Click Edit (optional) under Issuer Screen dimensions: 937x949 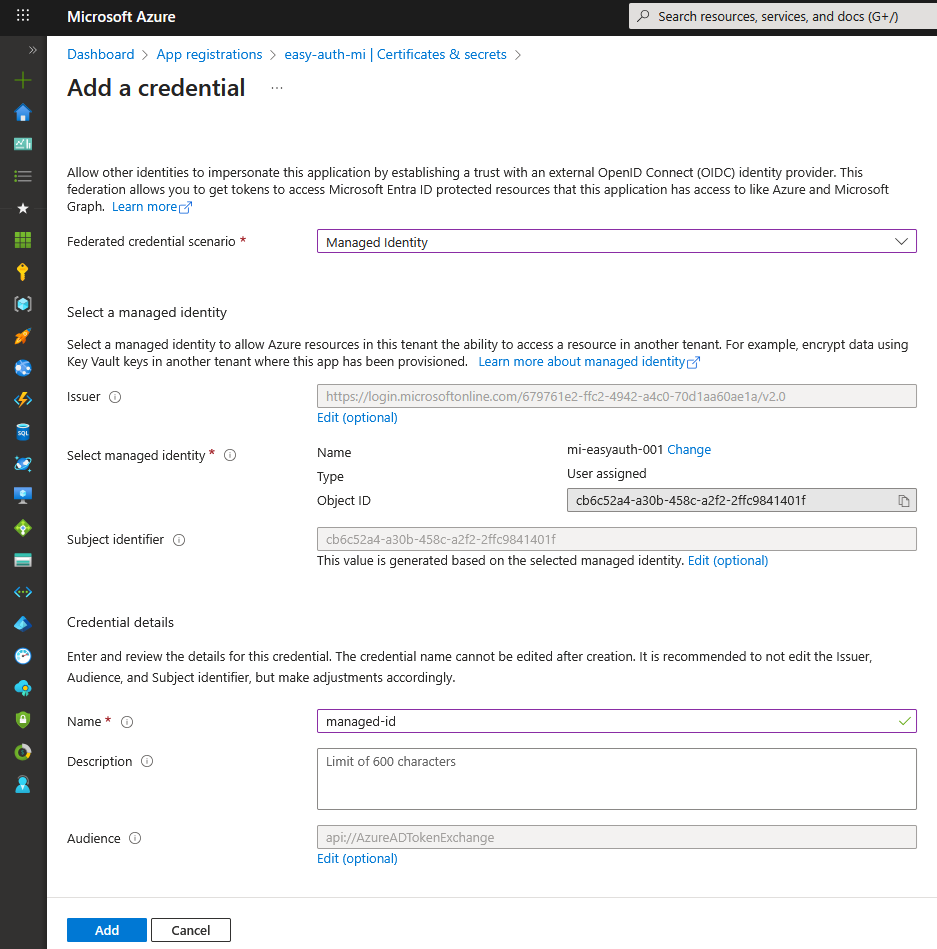tap(357, 418)
